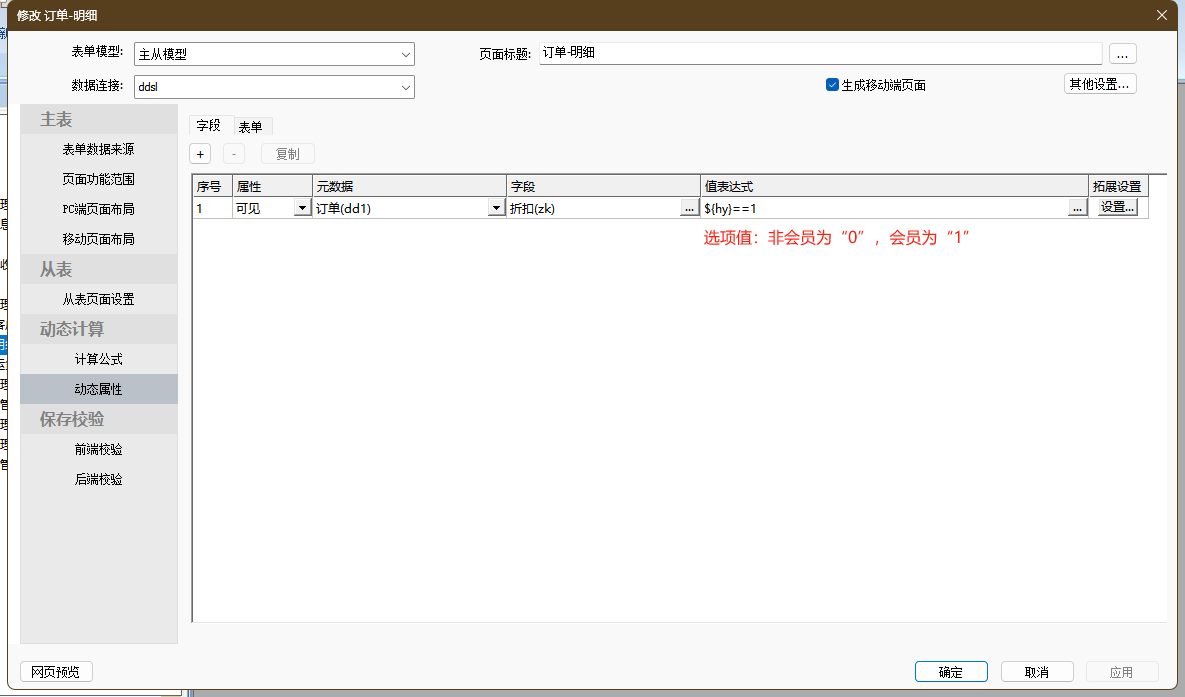This screenshot has height=697, width=1185.
Task: Close the 修改 订单-明细 dialog
Action: [1161, 15]
